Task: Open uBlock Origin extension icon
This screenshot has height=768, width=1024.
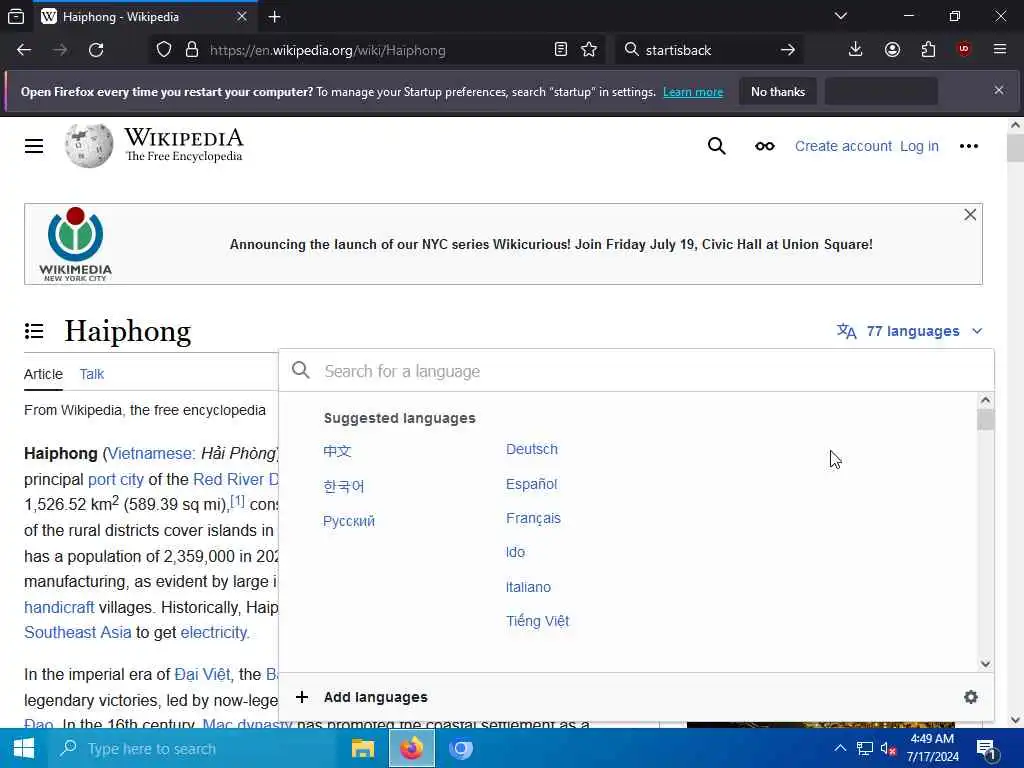Action: click(964, 50)
